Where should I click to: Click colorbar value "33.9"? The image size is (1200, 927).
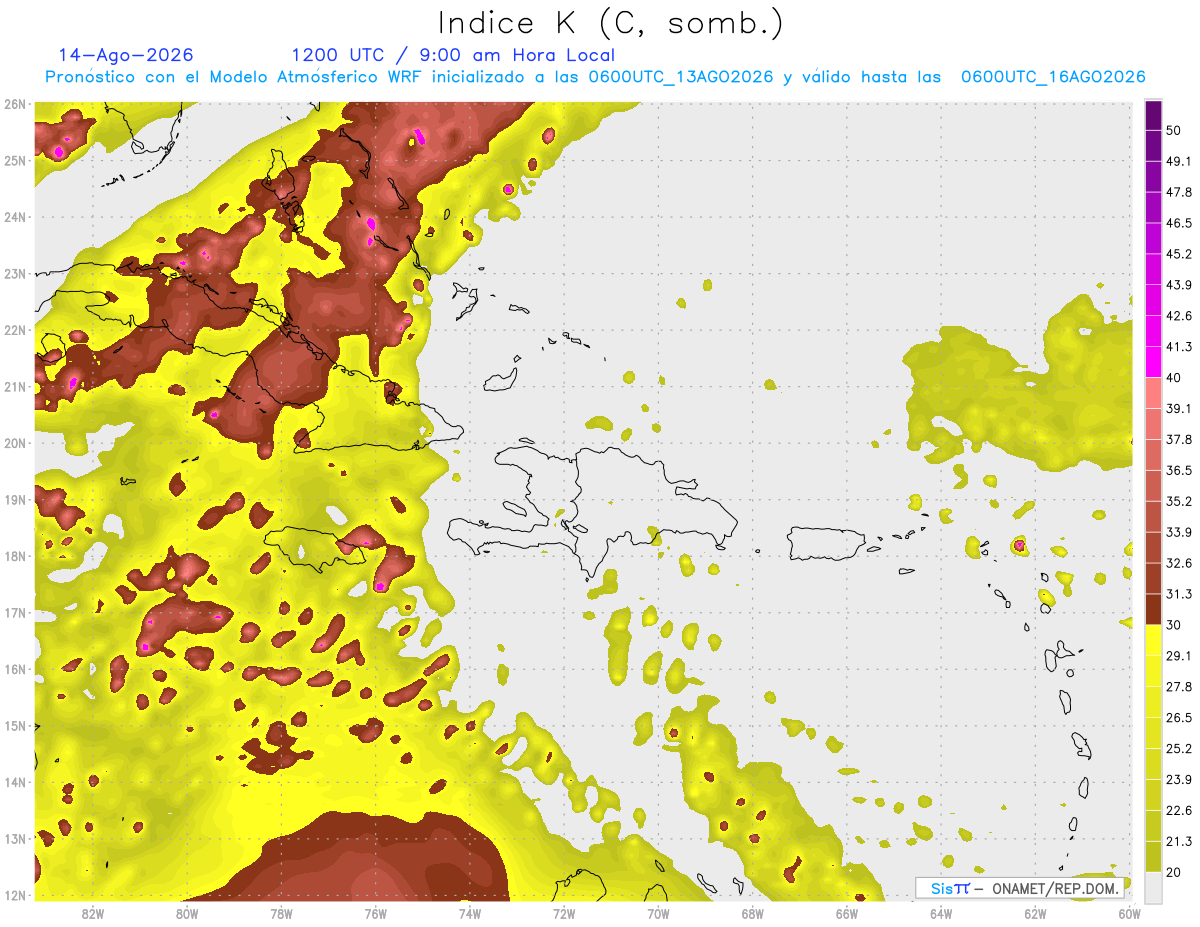1178,532
